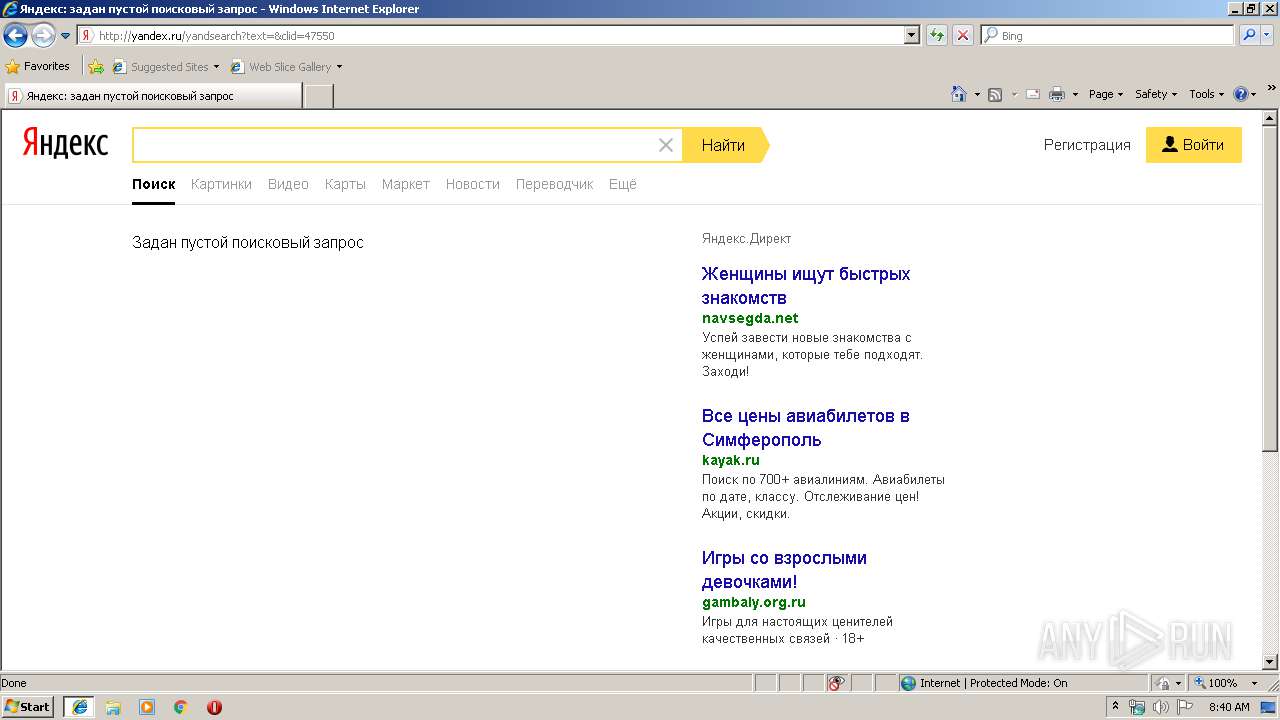The width and height of the screenshot is (1280, 720).
Task: Open the search provider dropdown arrow
Action: (x=1269, y=35)
